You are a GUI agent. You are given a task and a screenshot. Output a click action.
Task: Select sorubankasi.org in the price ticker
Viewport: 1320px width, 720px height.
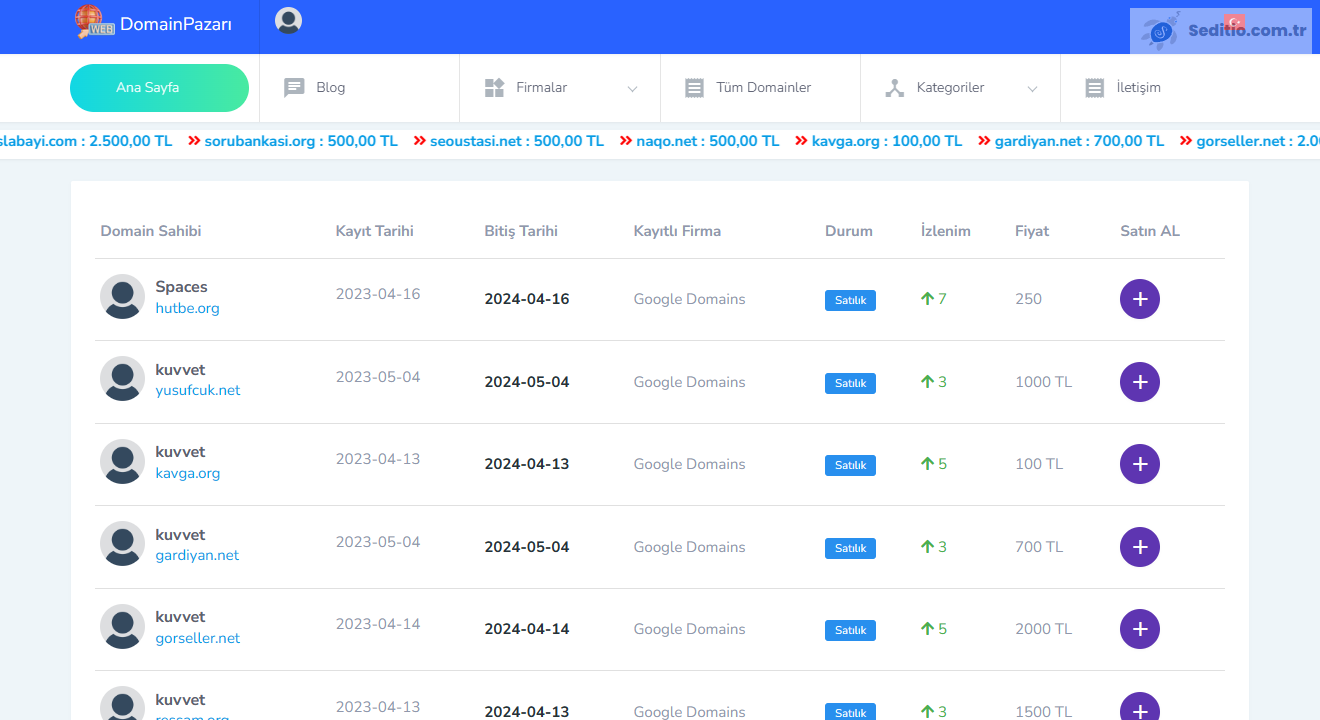pyautogui.click(x=261, y=141)
